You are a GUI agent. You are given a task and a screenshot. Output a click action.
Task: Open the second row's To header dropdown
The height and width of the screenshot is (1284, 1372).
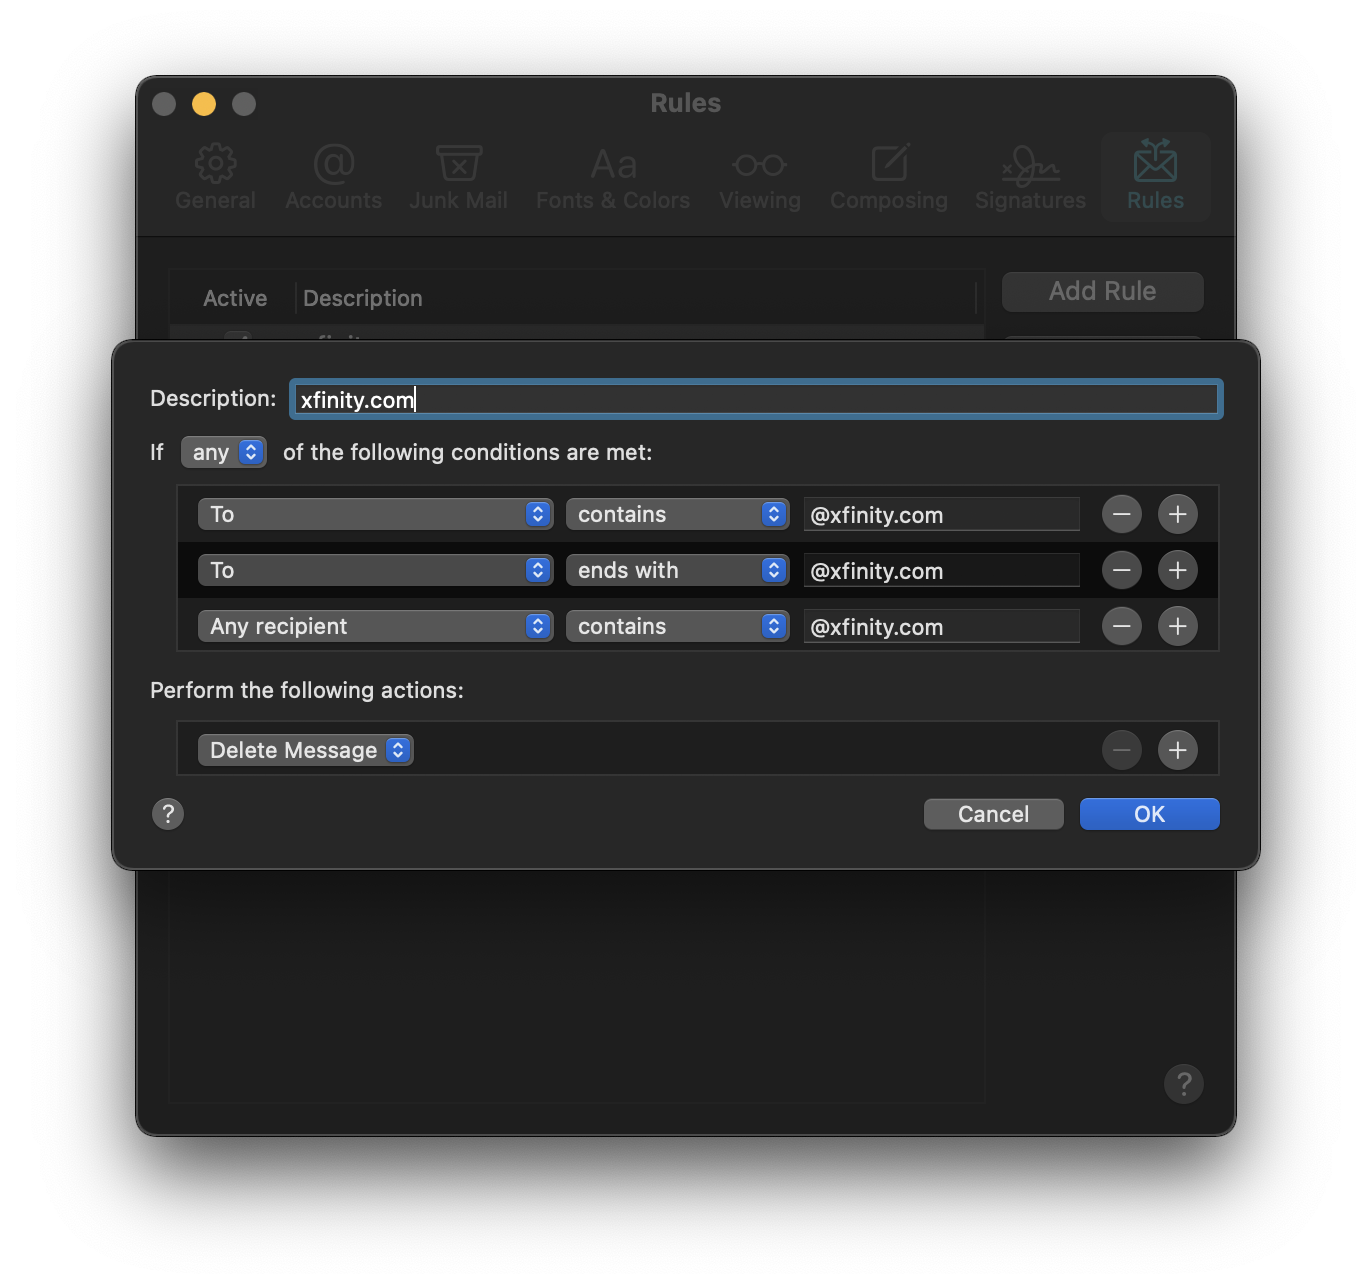click(x=375, y=570)
